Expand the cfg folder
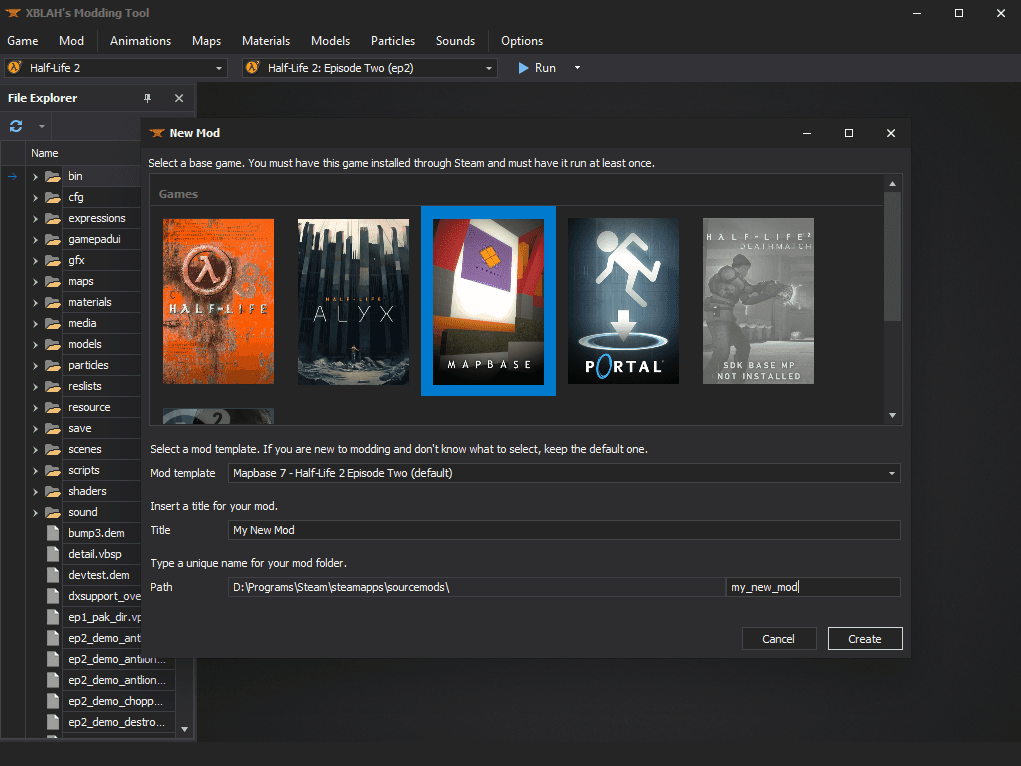Viewport: 1021px width, 766px height. pyautogui.click(x=35, y=197)
